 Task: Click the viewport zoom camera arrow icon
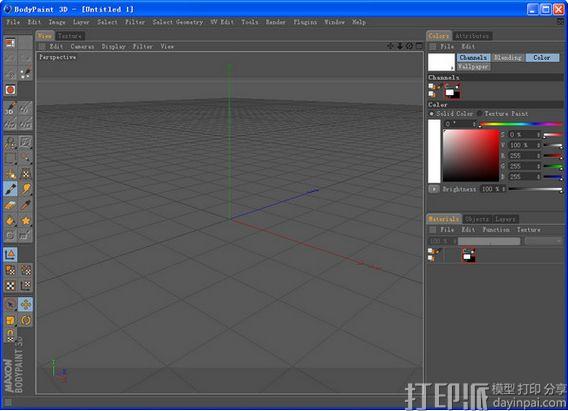tap(400, 46)
